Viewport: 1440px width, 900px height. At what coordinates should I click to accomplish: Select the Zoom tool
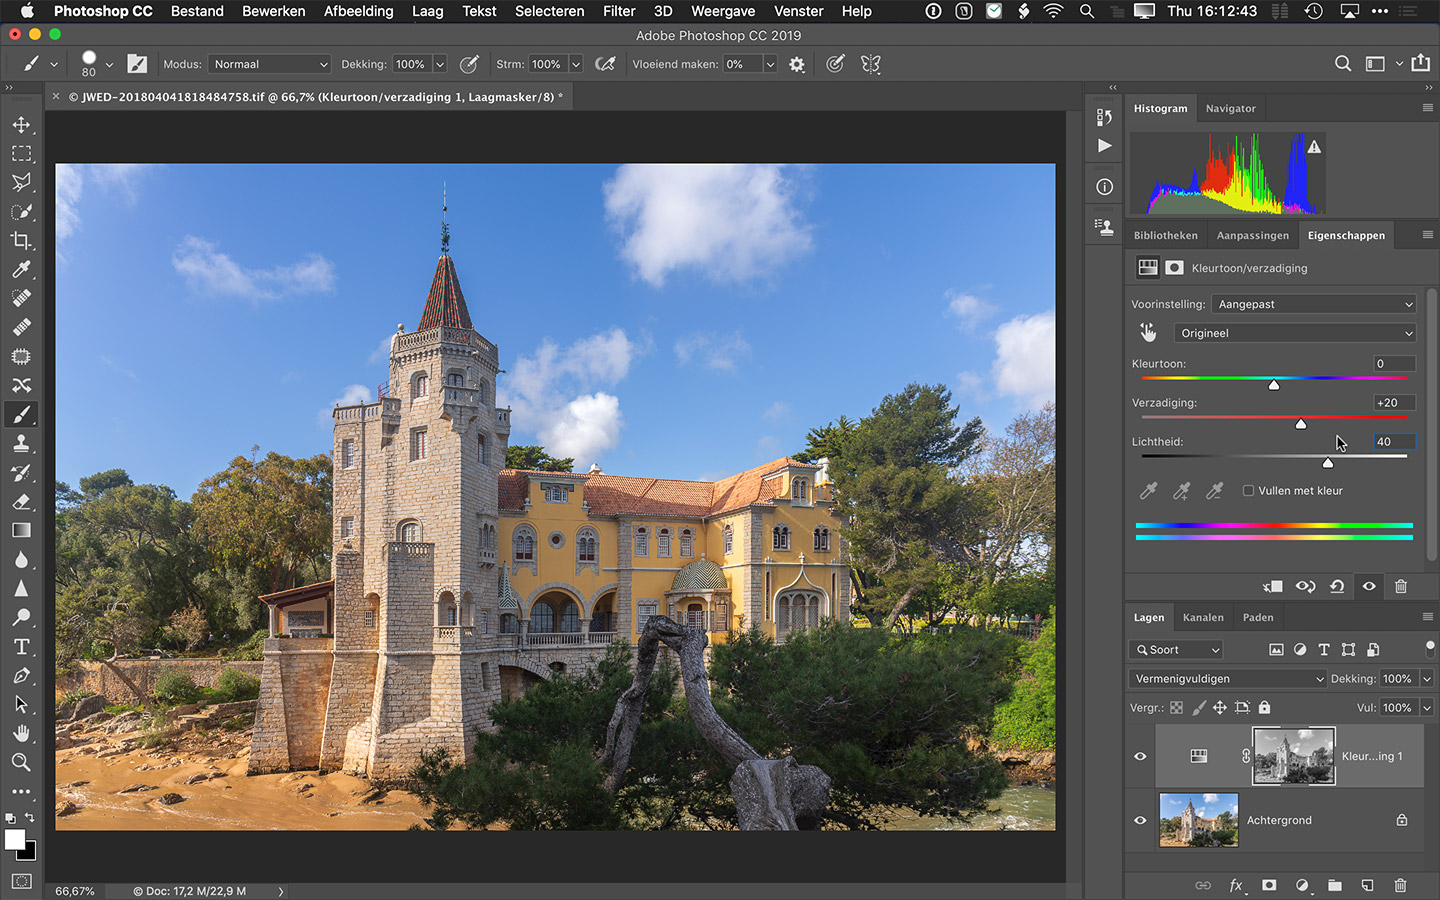[21, 762]
